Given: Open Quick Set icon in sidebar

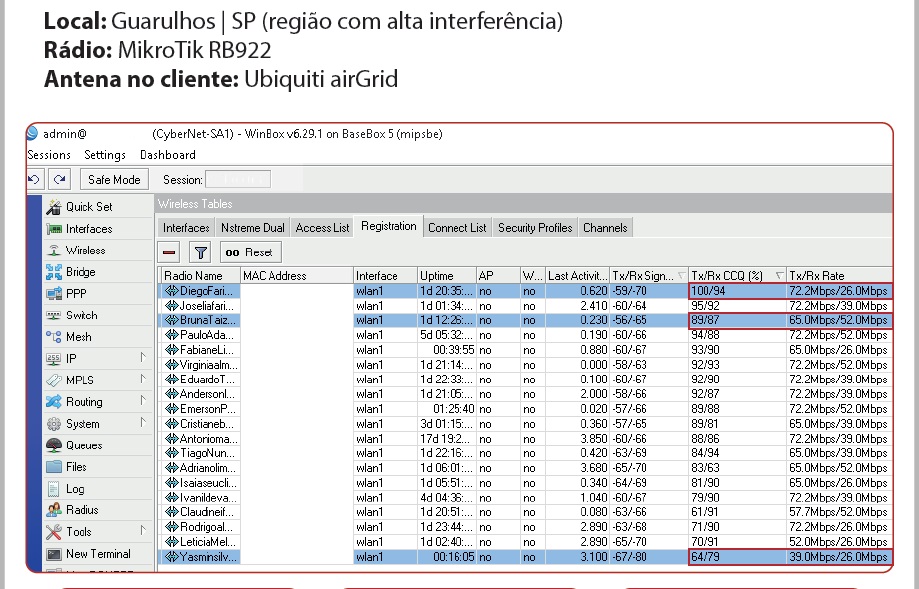Looking at the screenshot, I should point(54,207).
